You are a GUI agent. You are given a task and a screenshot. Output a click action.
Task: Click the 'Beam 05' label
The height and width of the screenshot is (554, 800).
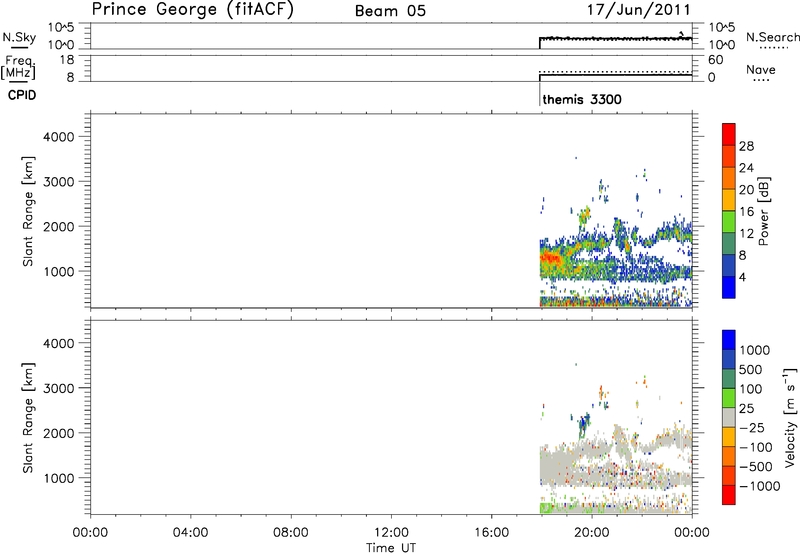[390, 11]
